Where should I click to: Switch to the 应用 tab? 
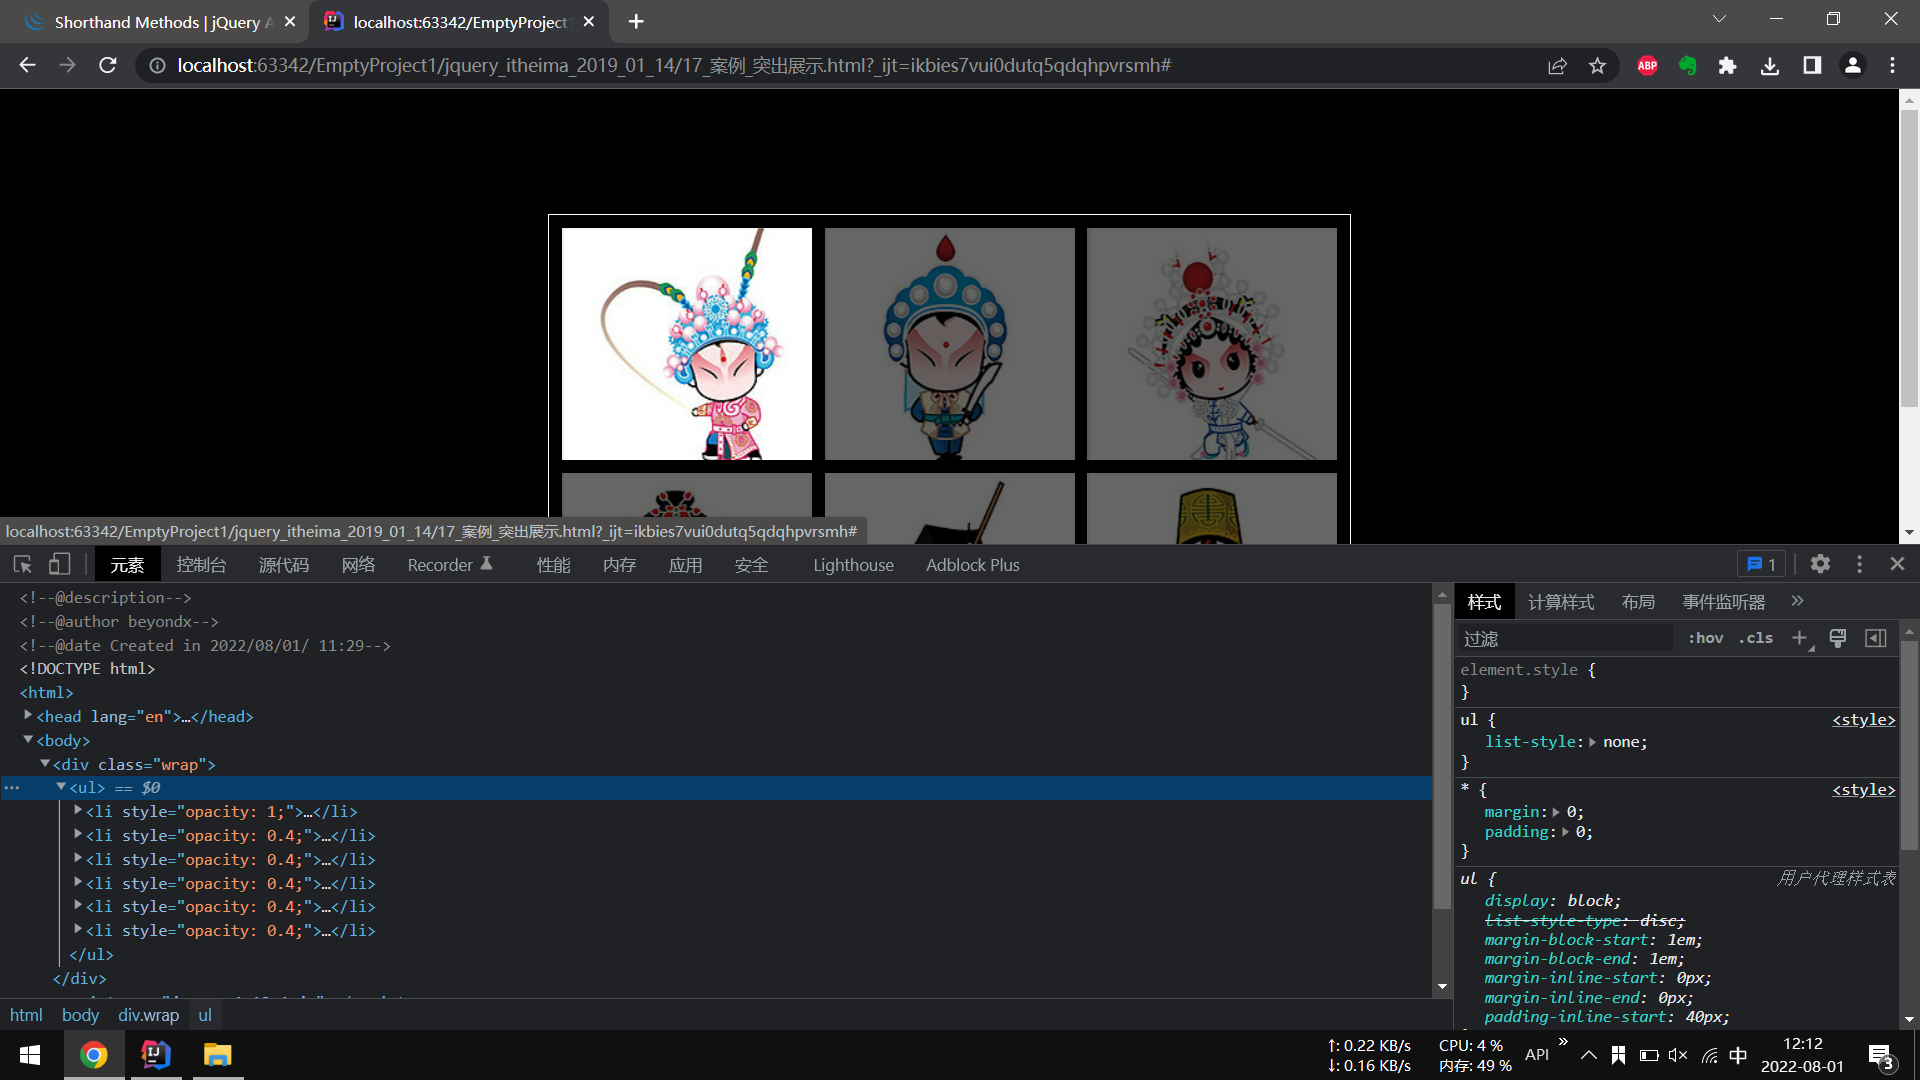click(x=685, y=565)
